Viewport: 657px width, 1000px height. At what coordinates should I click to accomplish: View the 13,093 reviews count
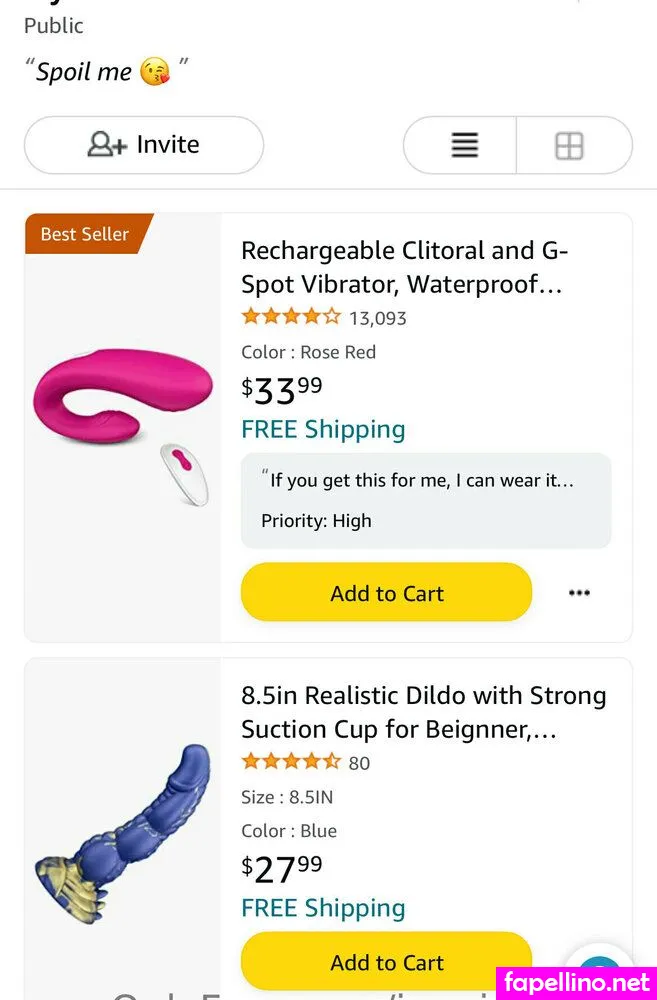378,319
